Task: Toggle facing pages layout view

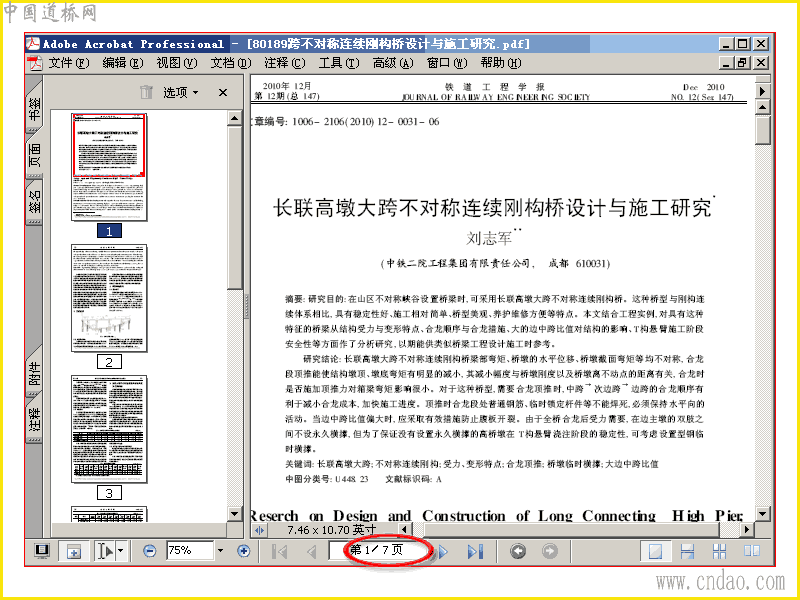Action: pos(752,551)
